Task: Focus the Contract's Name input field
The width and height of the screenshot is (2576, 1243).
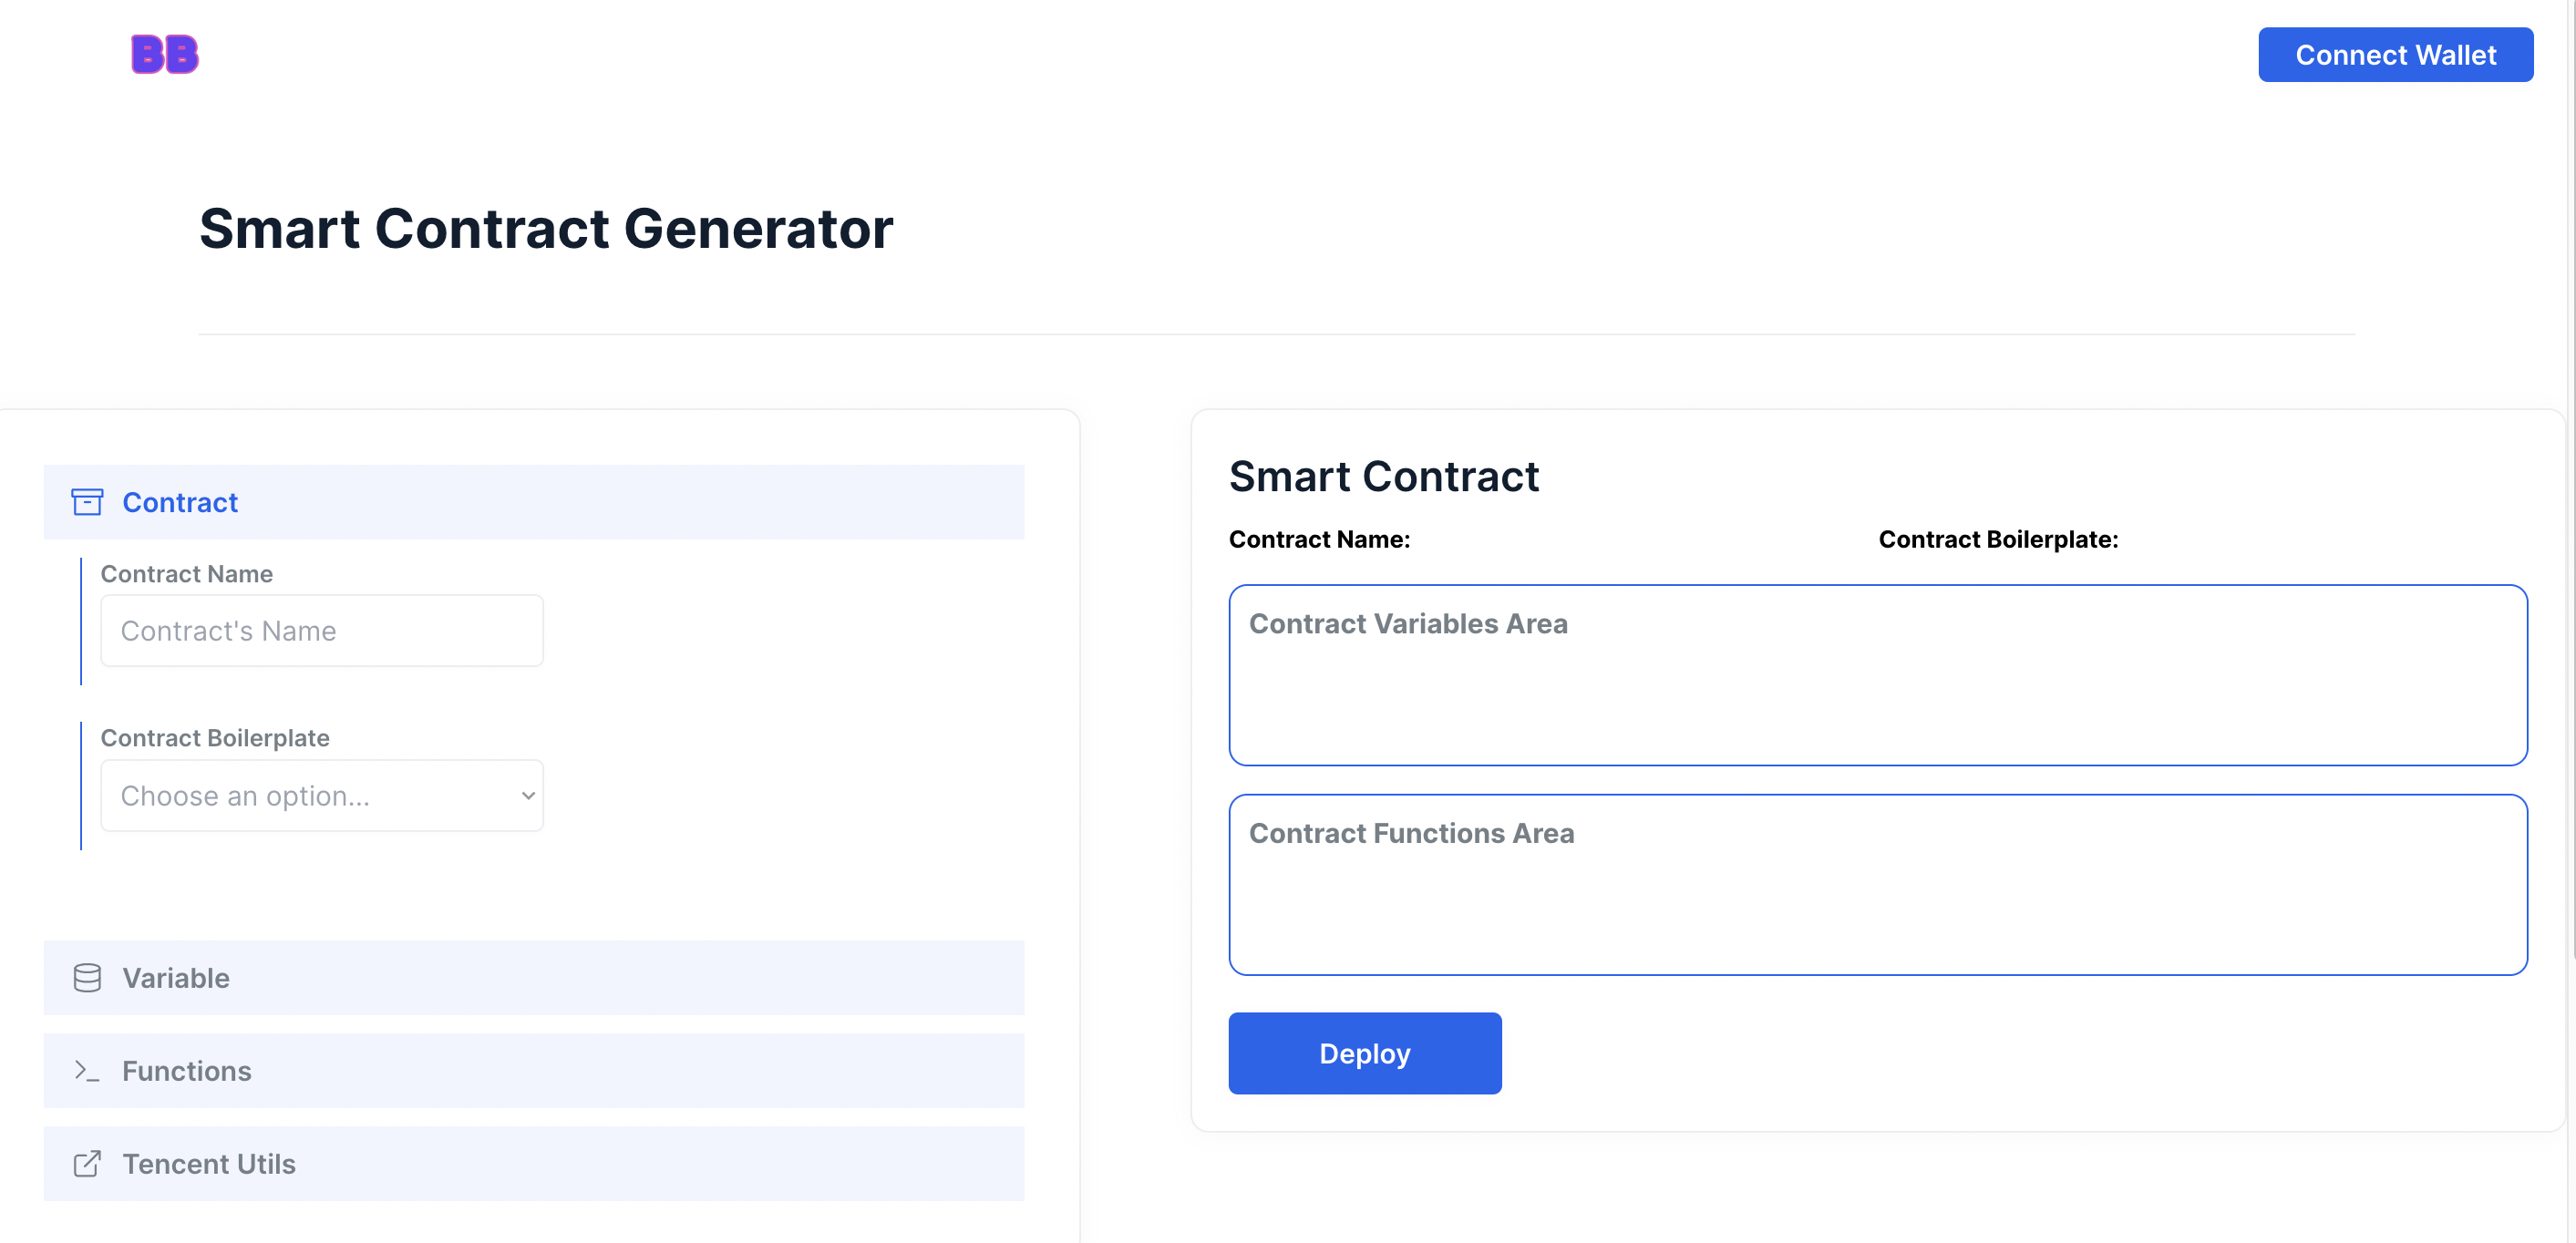Action: (321, 631)
